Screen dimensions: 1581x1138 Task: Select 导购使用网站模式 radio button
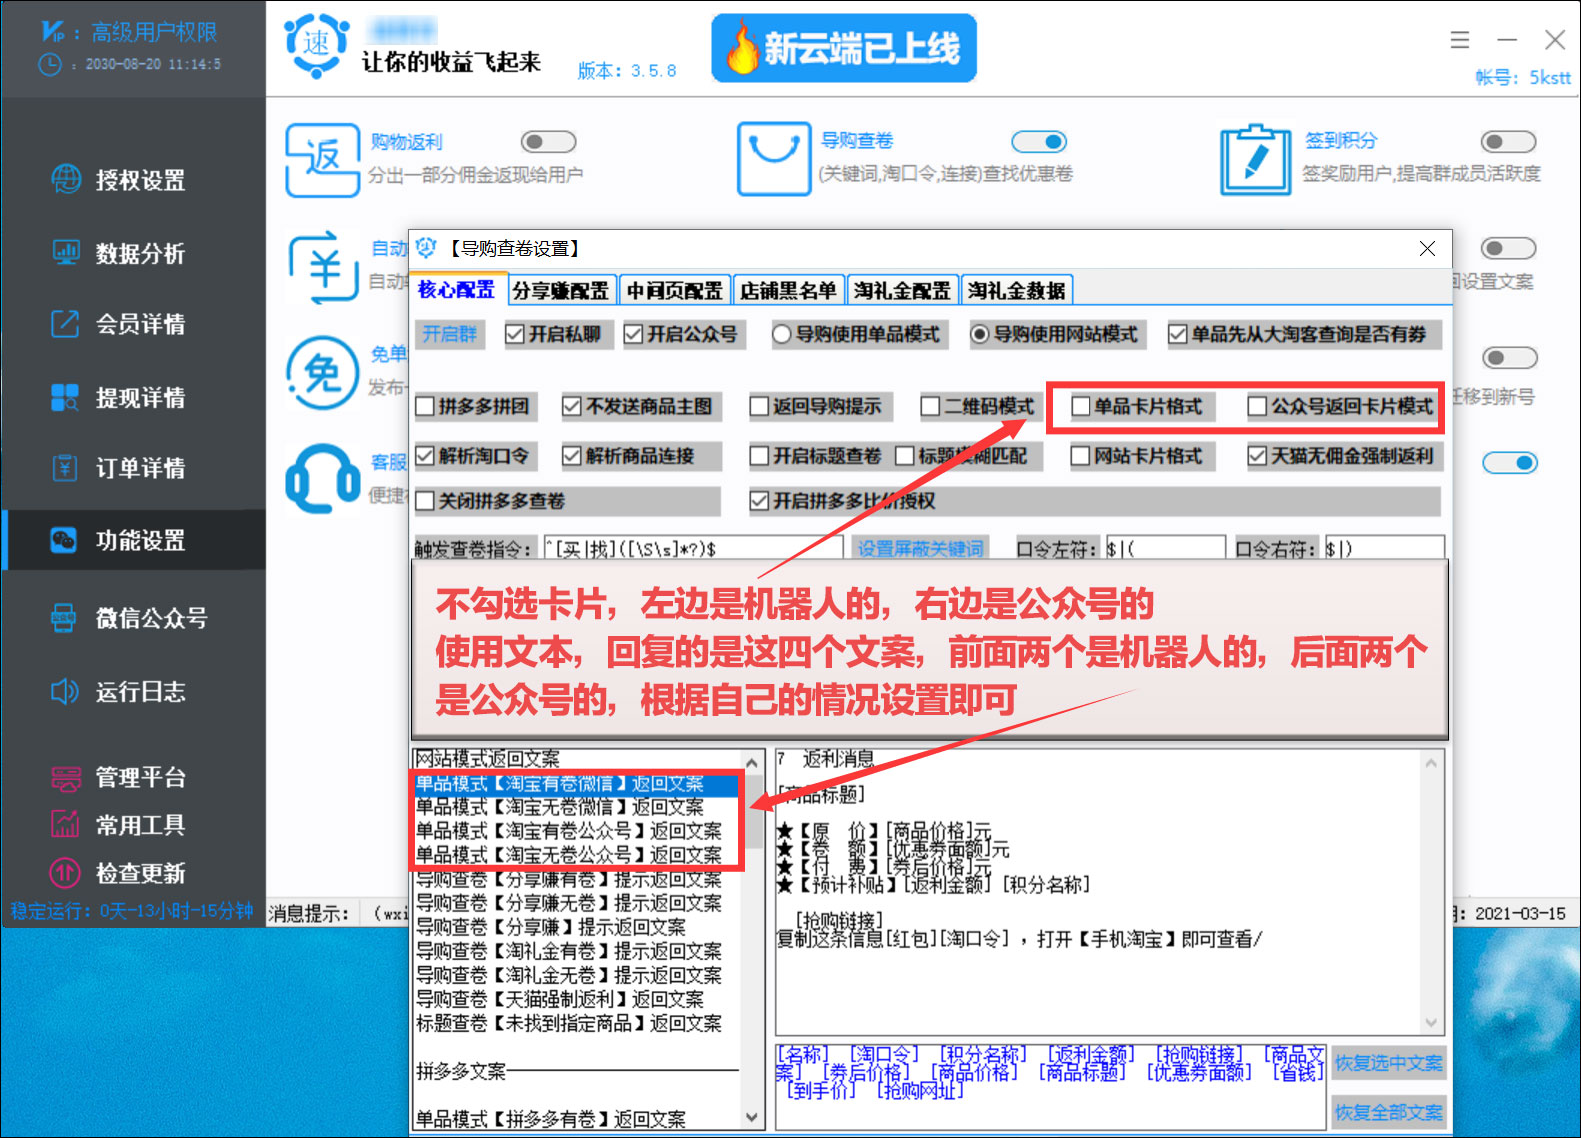[x=980, y=334]
